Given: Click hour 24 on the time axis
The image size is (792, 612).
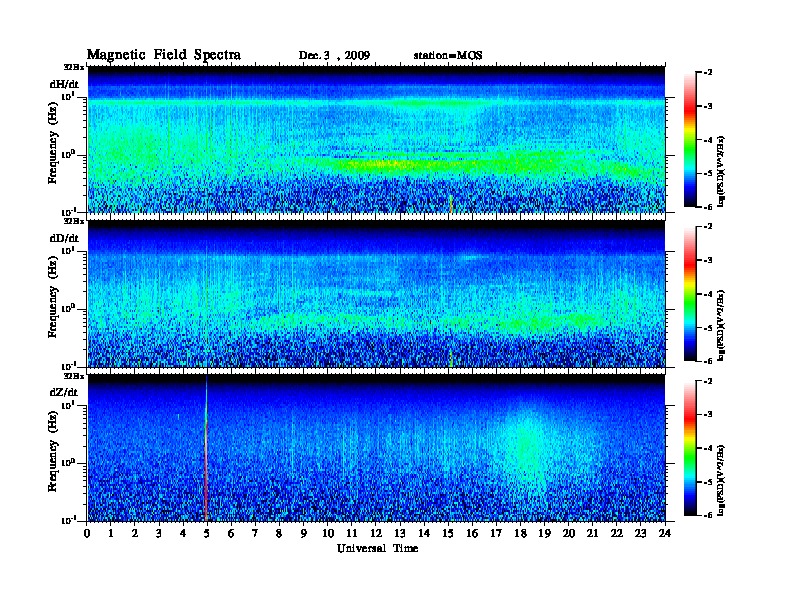Looking at the screenshot, I should pos(665,534).
